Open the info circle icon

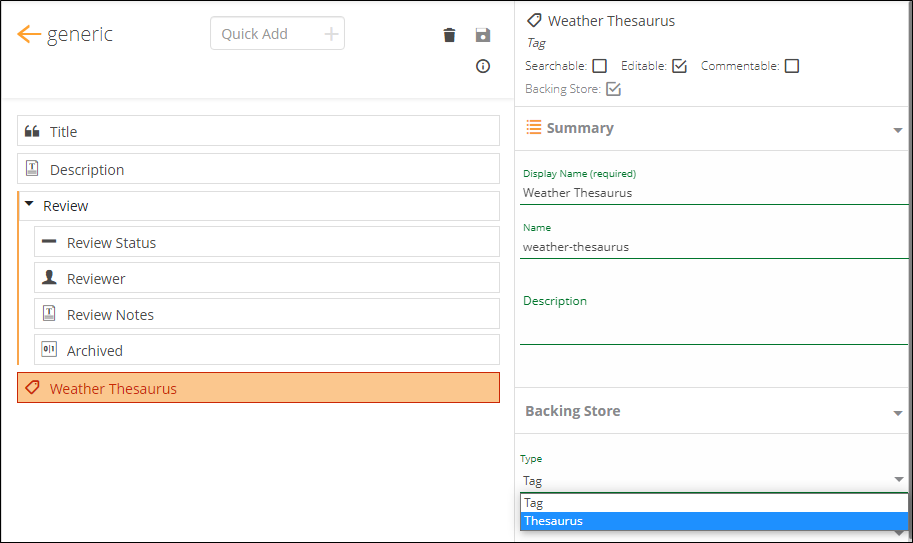point(483,66)
